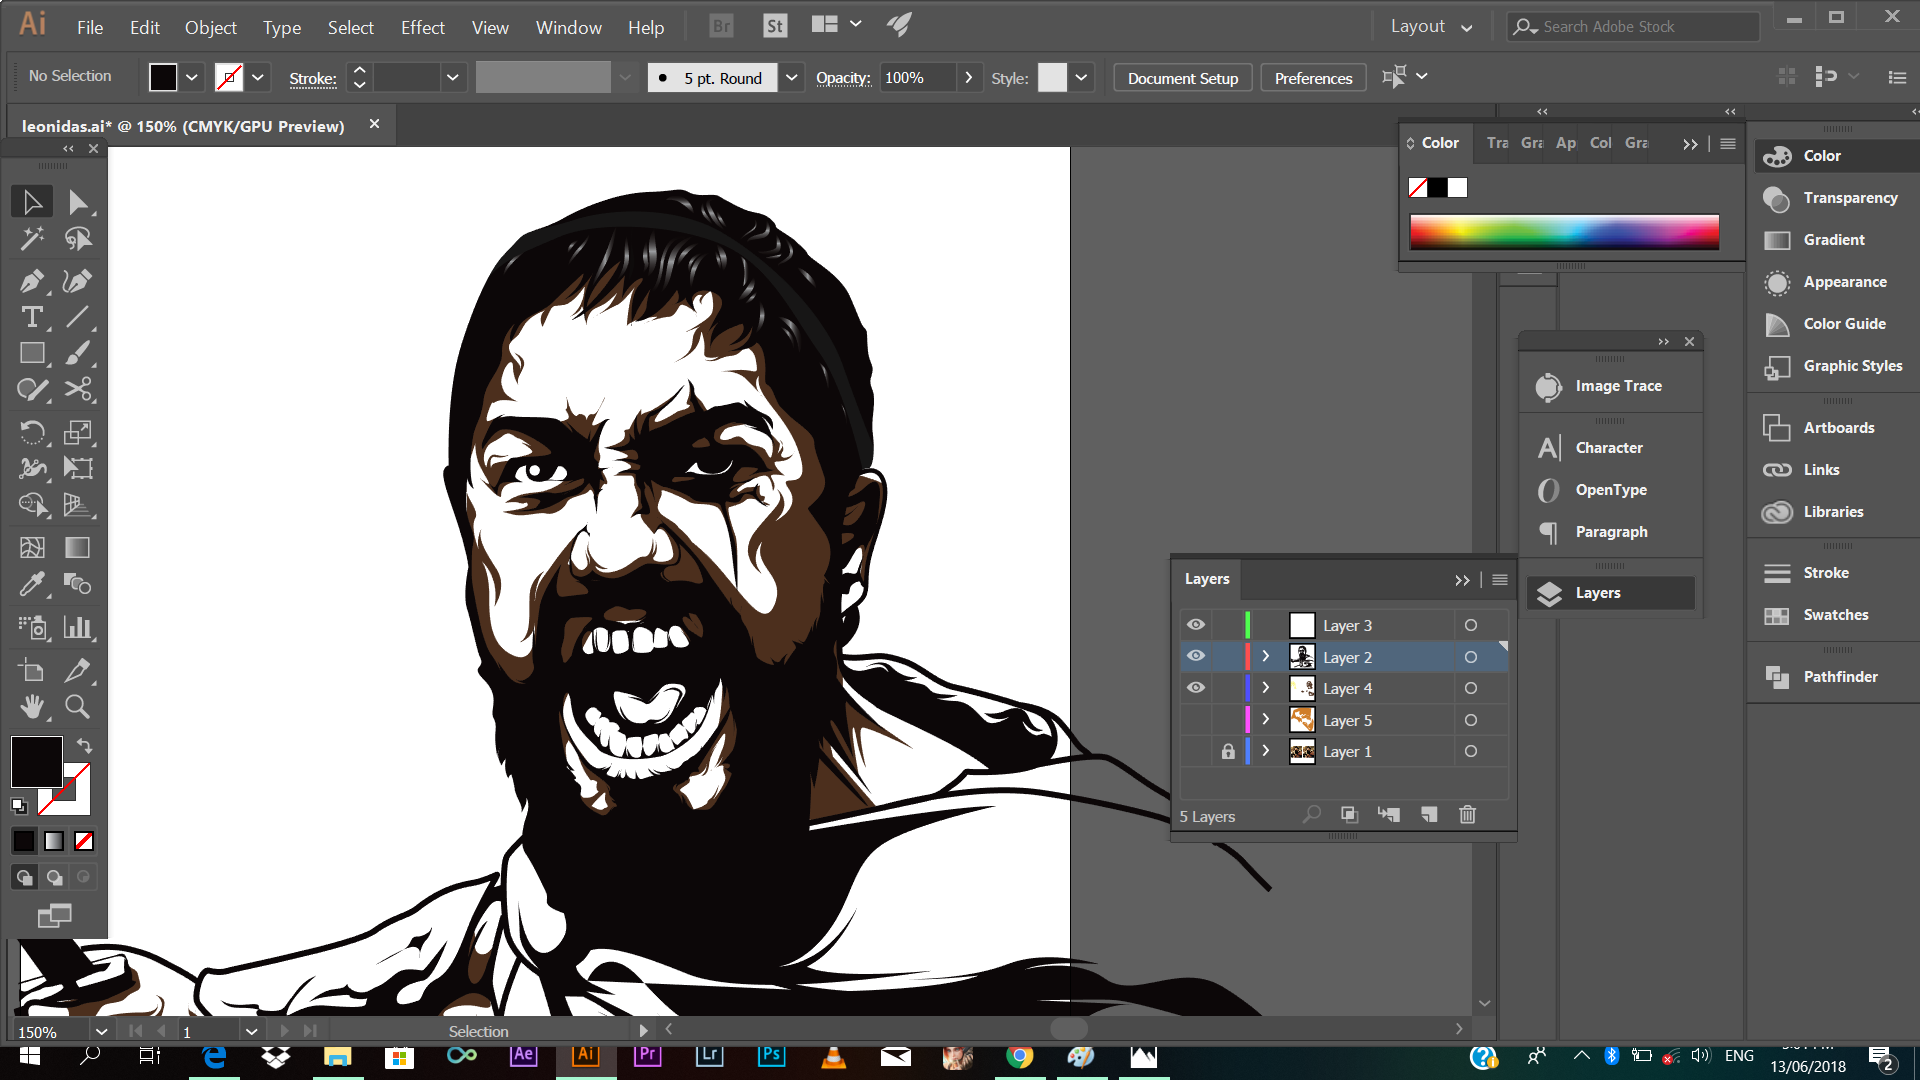Select the Type tool

pos(31,318)
